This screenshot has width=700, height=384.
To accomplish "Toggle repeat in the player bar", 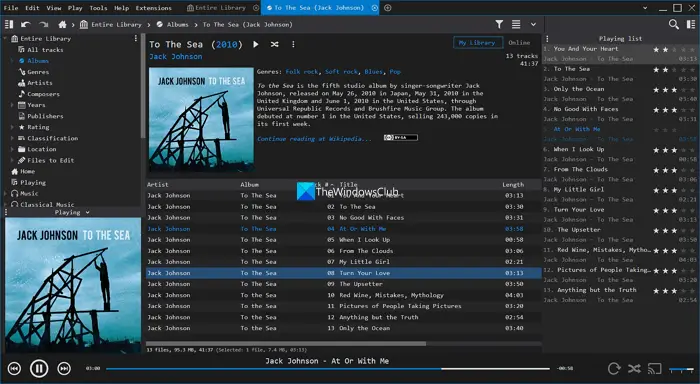I will click(x=614, y=368).
